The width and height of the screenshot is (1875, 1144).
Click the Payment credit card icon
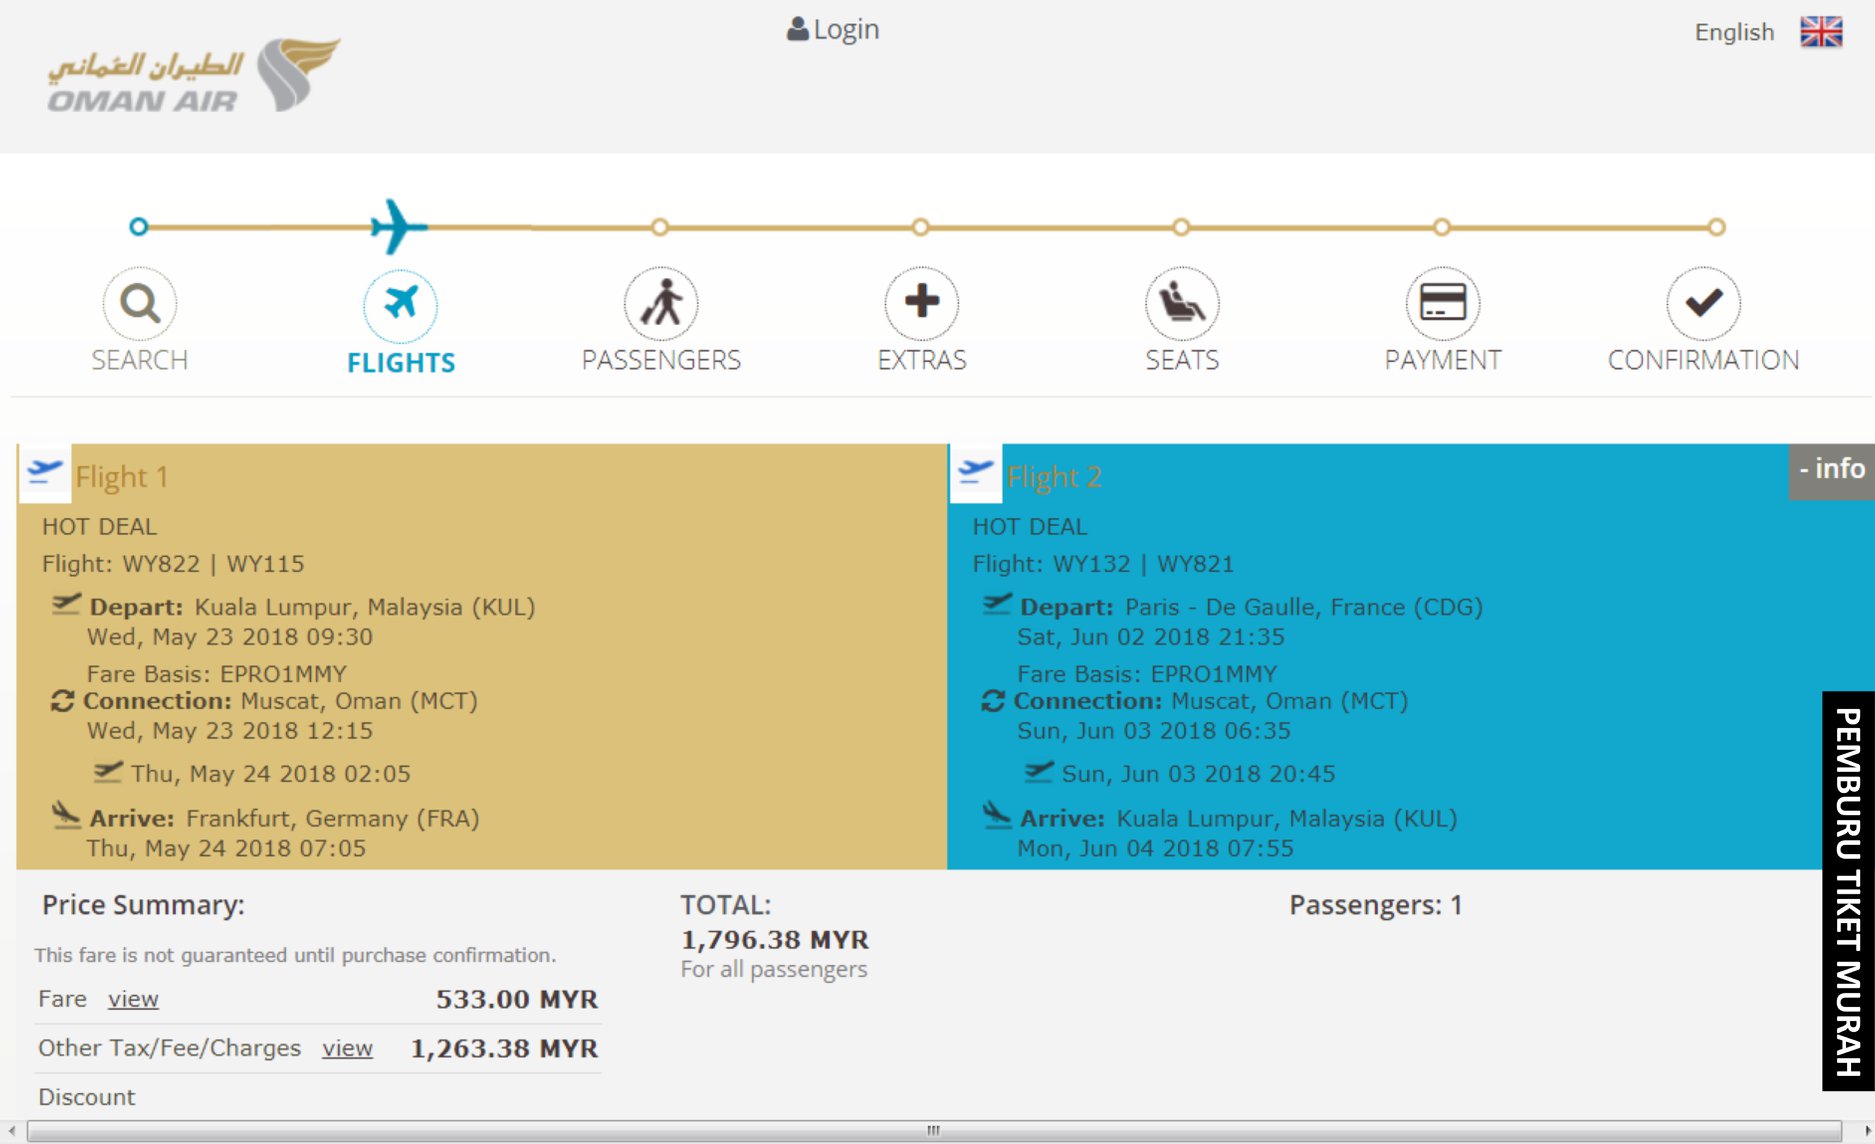point(1443,303)
